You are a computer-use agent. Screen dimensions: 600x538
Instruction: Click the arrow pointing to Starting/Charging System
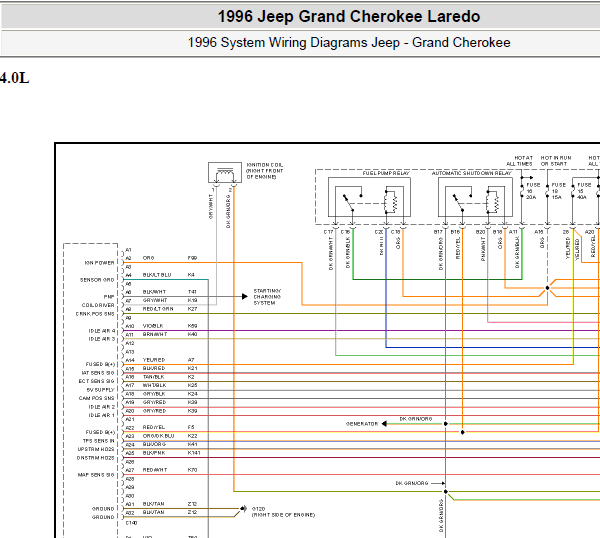tap(245, 297)
